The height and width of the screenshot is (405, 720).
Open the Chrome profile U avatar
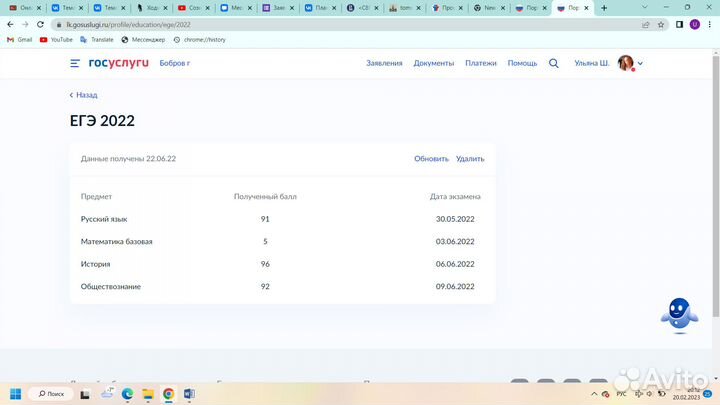pyautogui.click(x=695, y=24)
